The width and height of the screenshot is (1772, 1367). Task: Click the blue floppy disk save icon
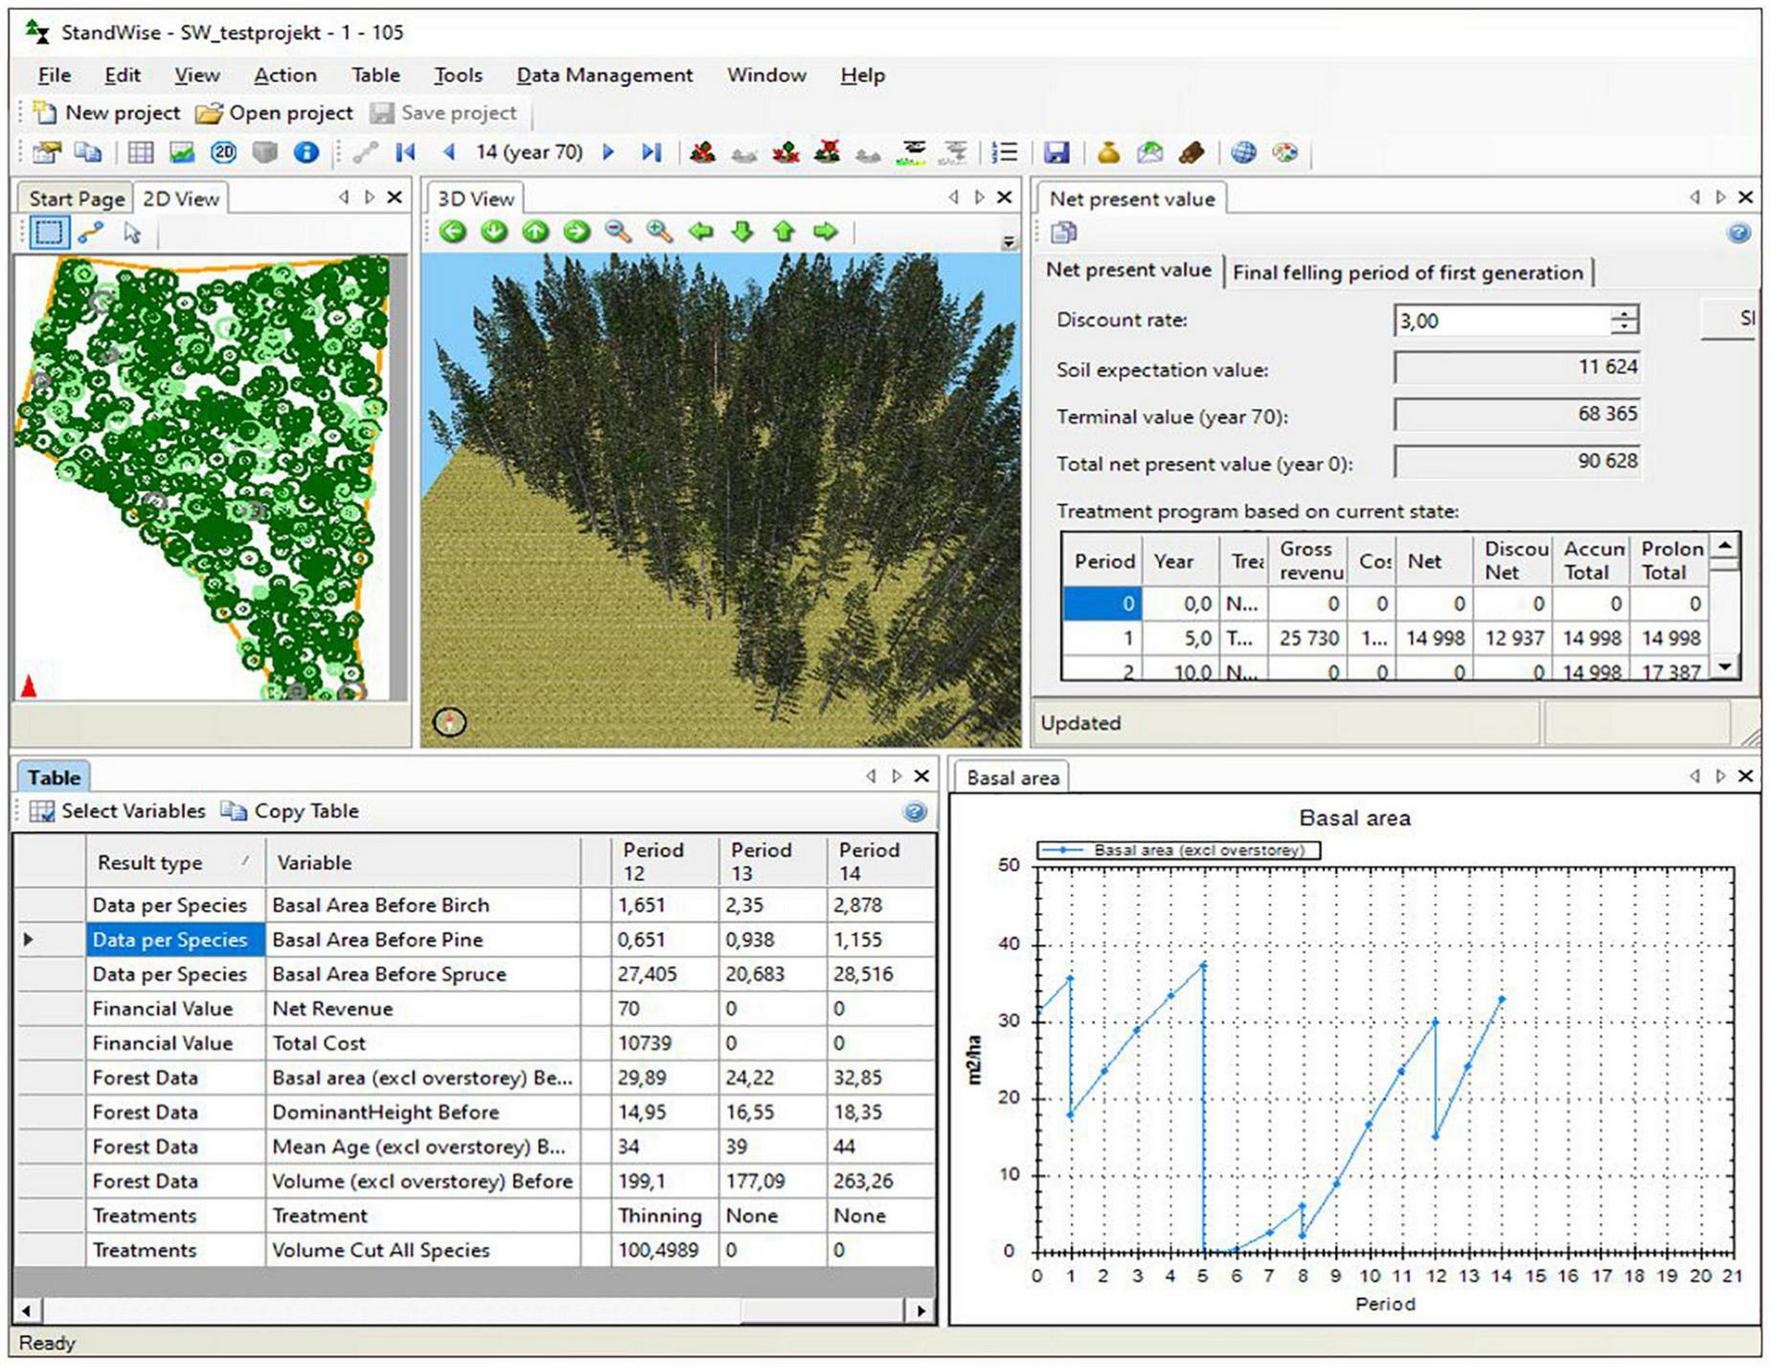click(x=1056, y=153)
